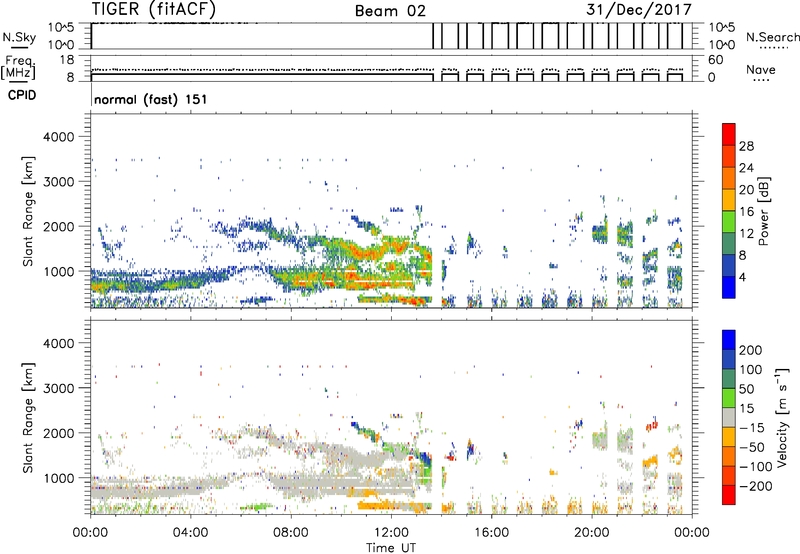Click the light green 12-16 dB power swatch
The height and width of the screenshot is (554, 800).
[x=729, y=221]
